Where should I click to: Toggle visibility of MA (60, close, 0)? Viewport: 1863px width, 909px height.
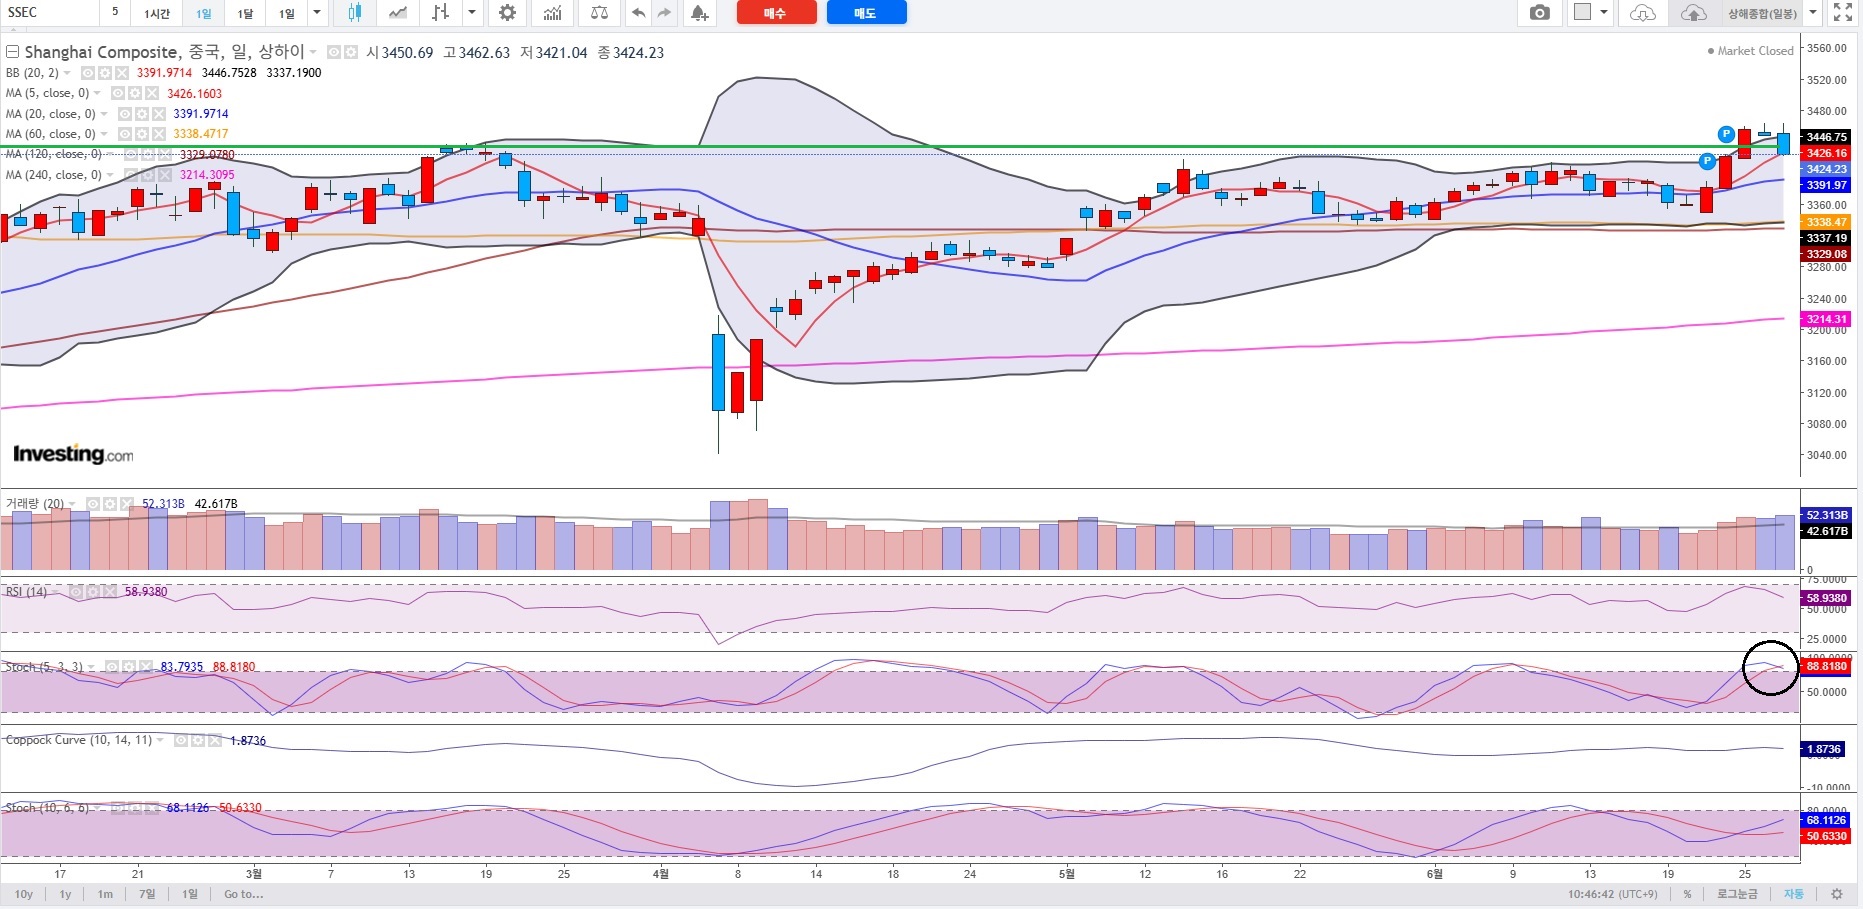click(125, 134)
